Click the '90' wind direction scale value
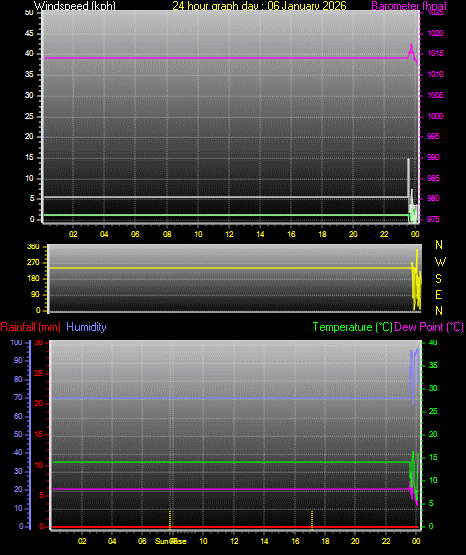 pos(35,294)
